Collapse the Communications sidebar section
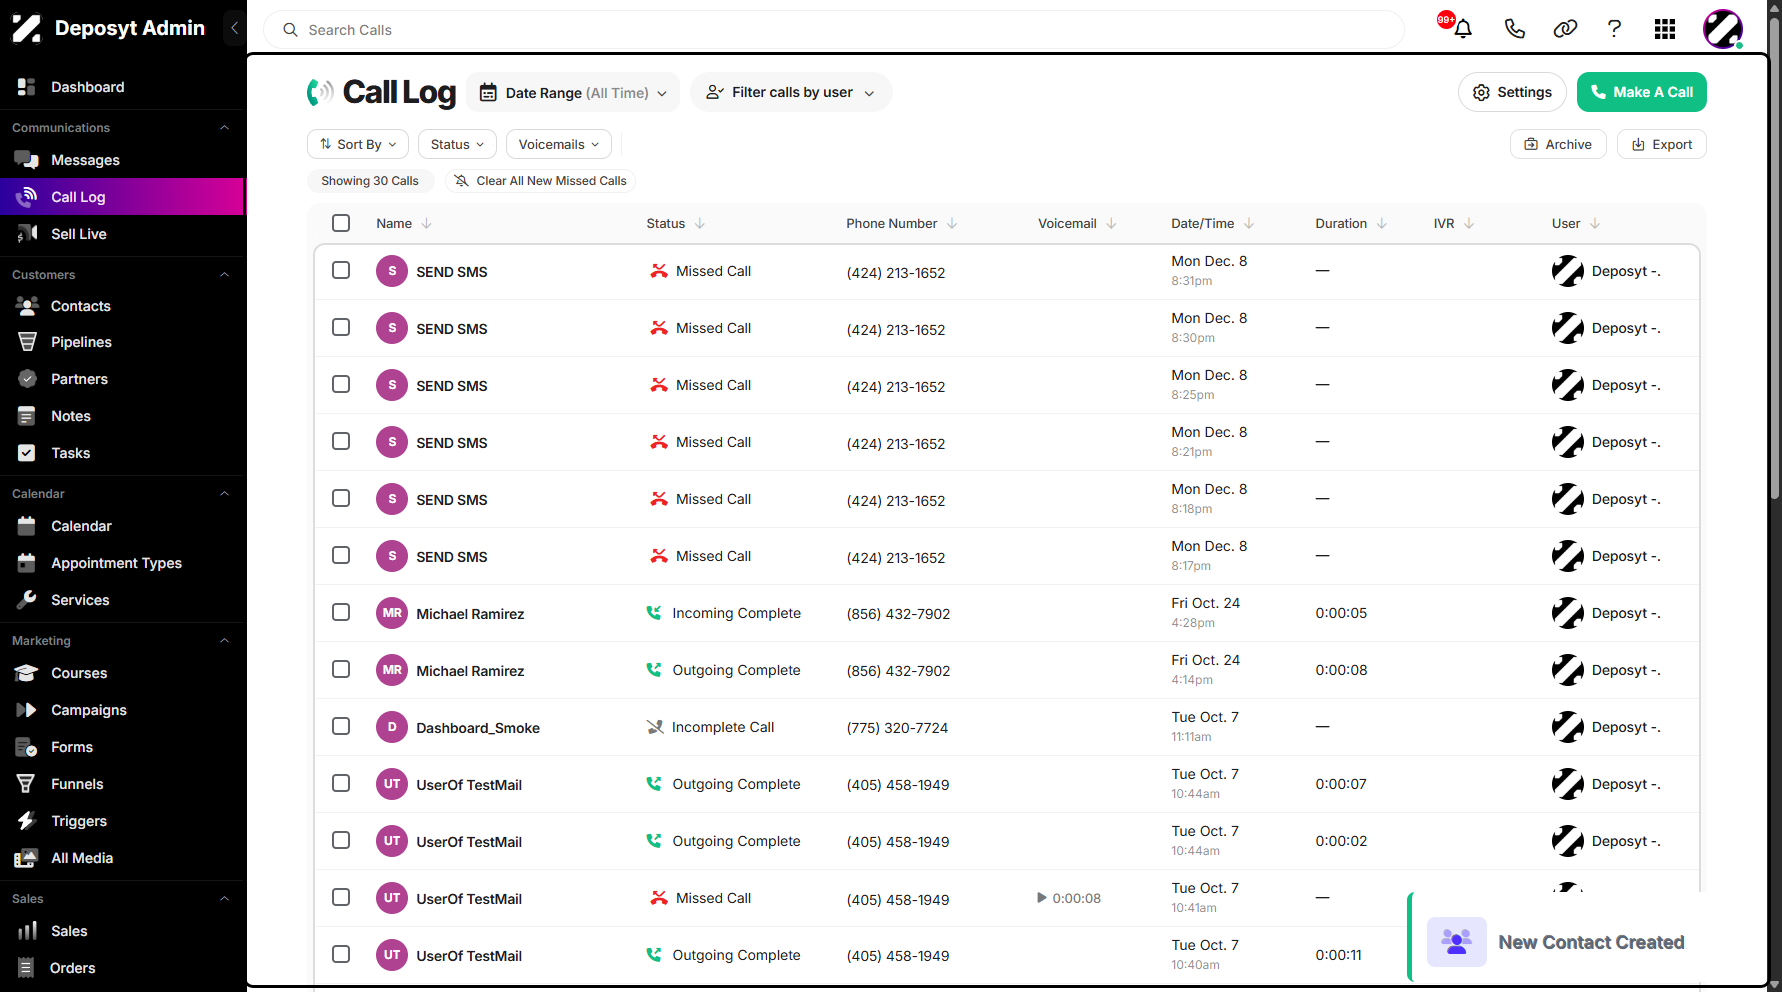The height and width of the screenshot is (992, 1782). pos(225,128)
